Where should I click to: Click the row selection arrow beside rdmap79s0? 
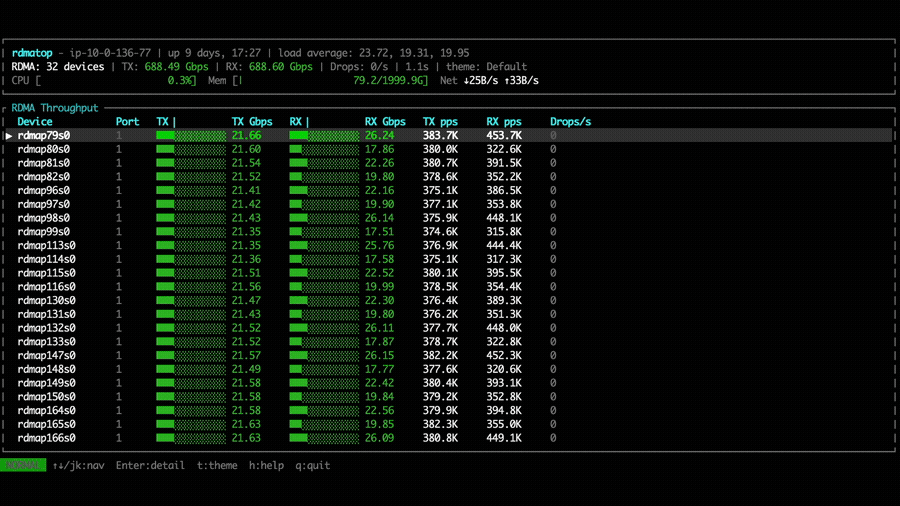click(x=9, y=136)
